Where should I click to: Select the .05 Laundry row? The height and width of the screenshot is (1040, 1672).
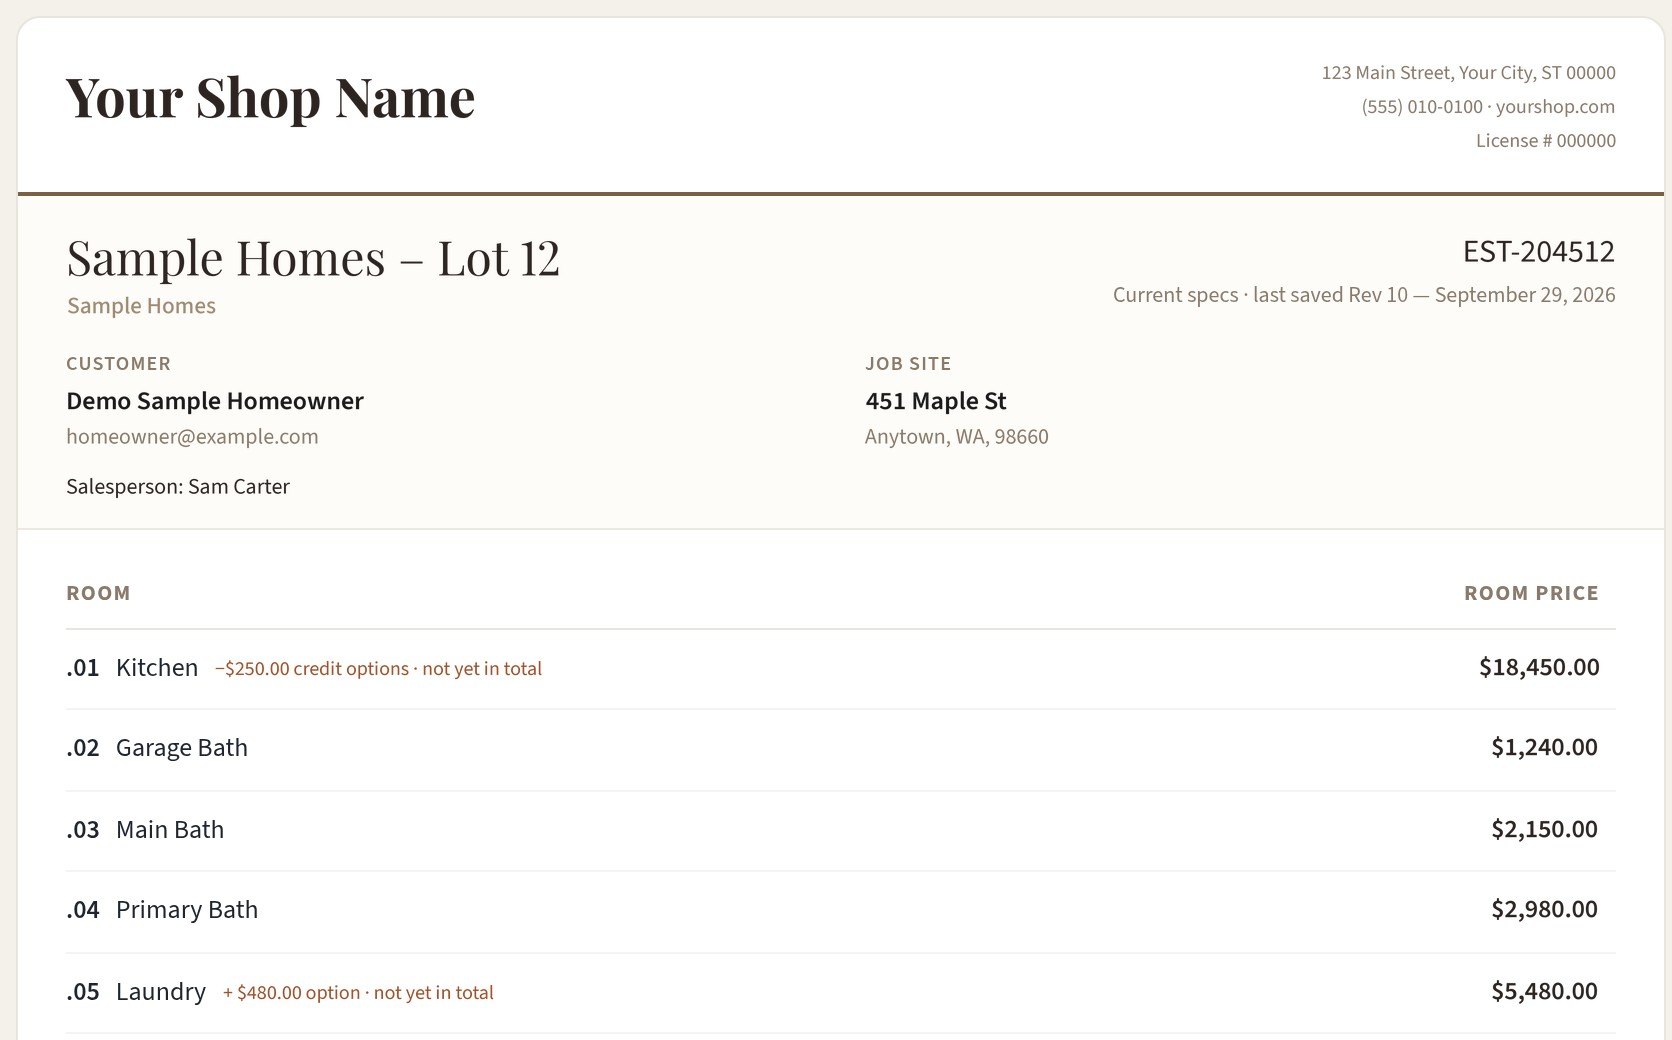click(x=841, y=993)
